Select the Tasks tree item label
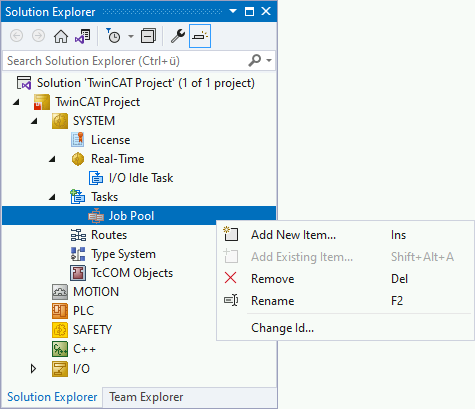 click(105, 197)
